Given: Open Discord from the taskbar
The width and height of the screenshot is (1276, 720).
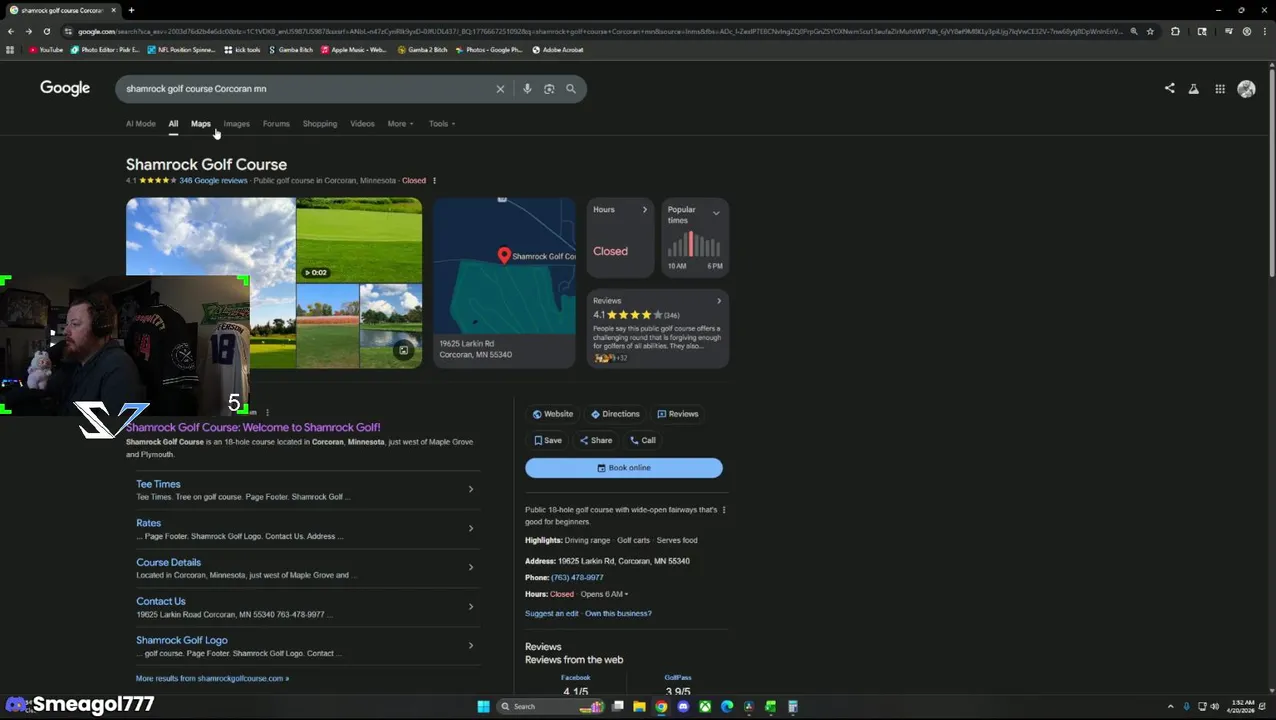Looking at the screenshot, I should (x=683, y=706).
